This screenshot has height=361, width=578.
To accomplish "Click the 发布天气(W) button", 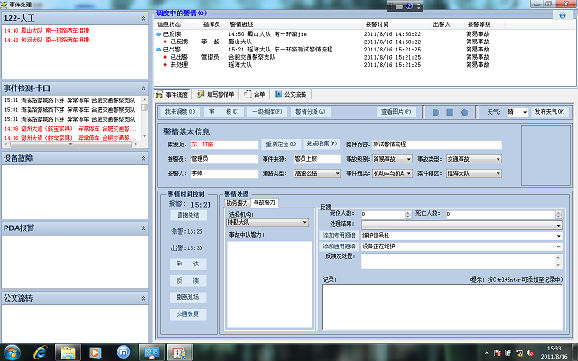I will coord(549,112).
